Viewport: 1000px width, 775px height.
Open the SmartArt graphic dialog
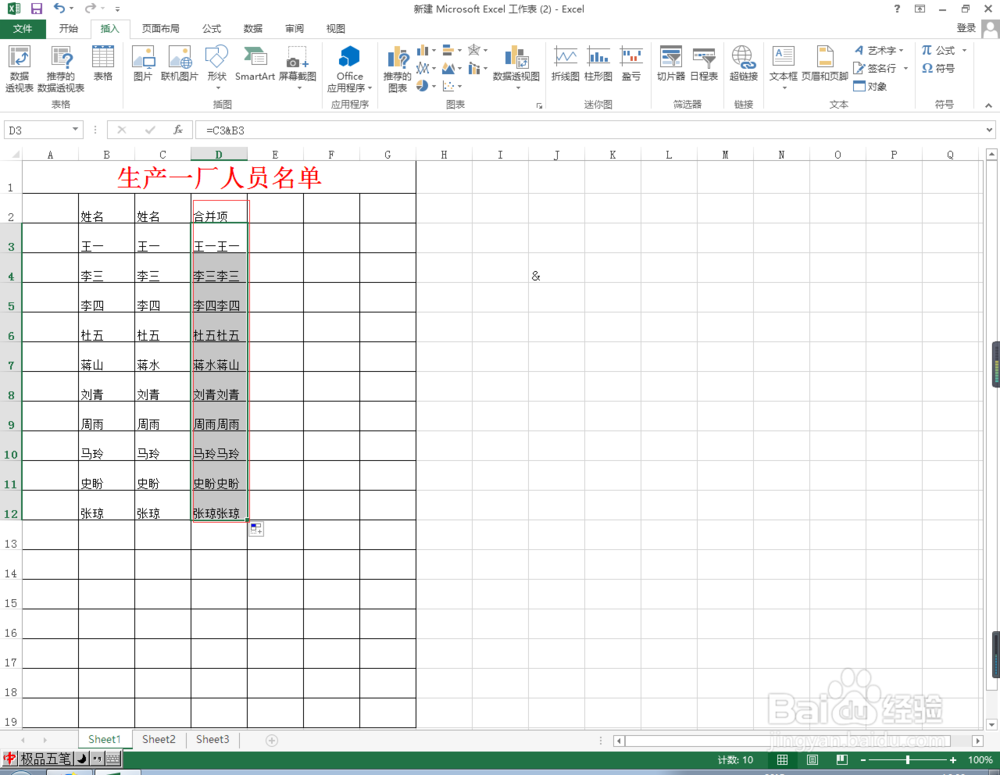(x=255, y=64)
